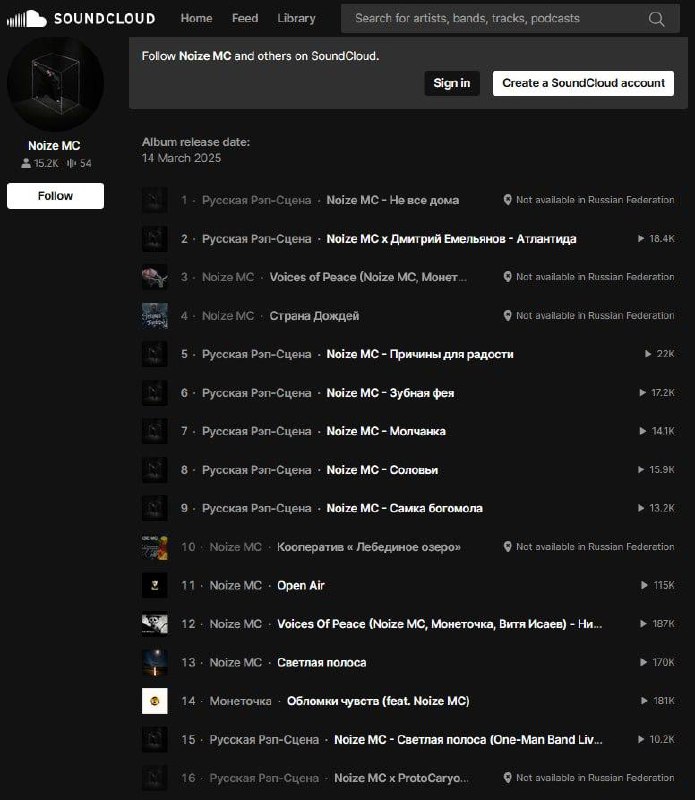Screen dimensions: 695x800
Task: Click the SoundCloud logo
Action: (x=81, y=19)
